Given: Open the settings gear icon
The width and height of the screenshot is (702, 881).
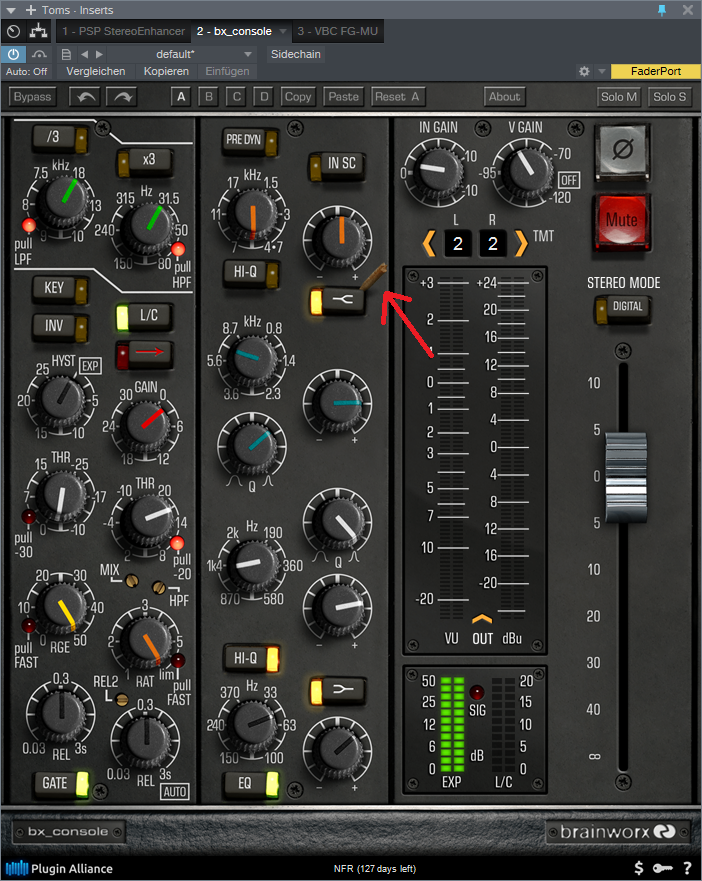Looking at the screenshot, I should pyautogui.click(x=584, y=71).
